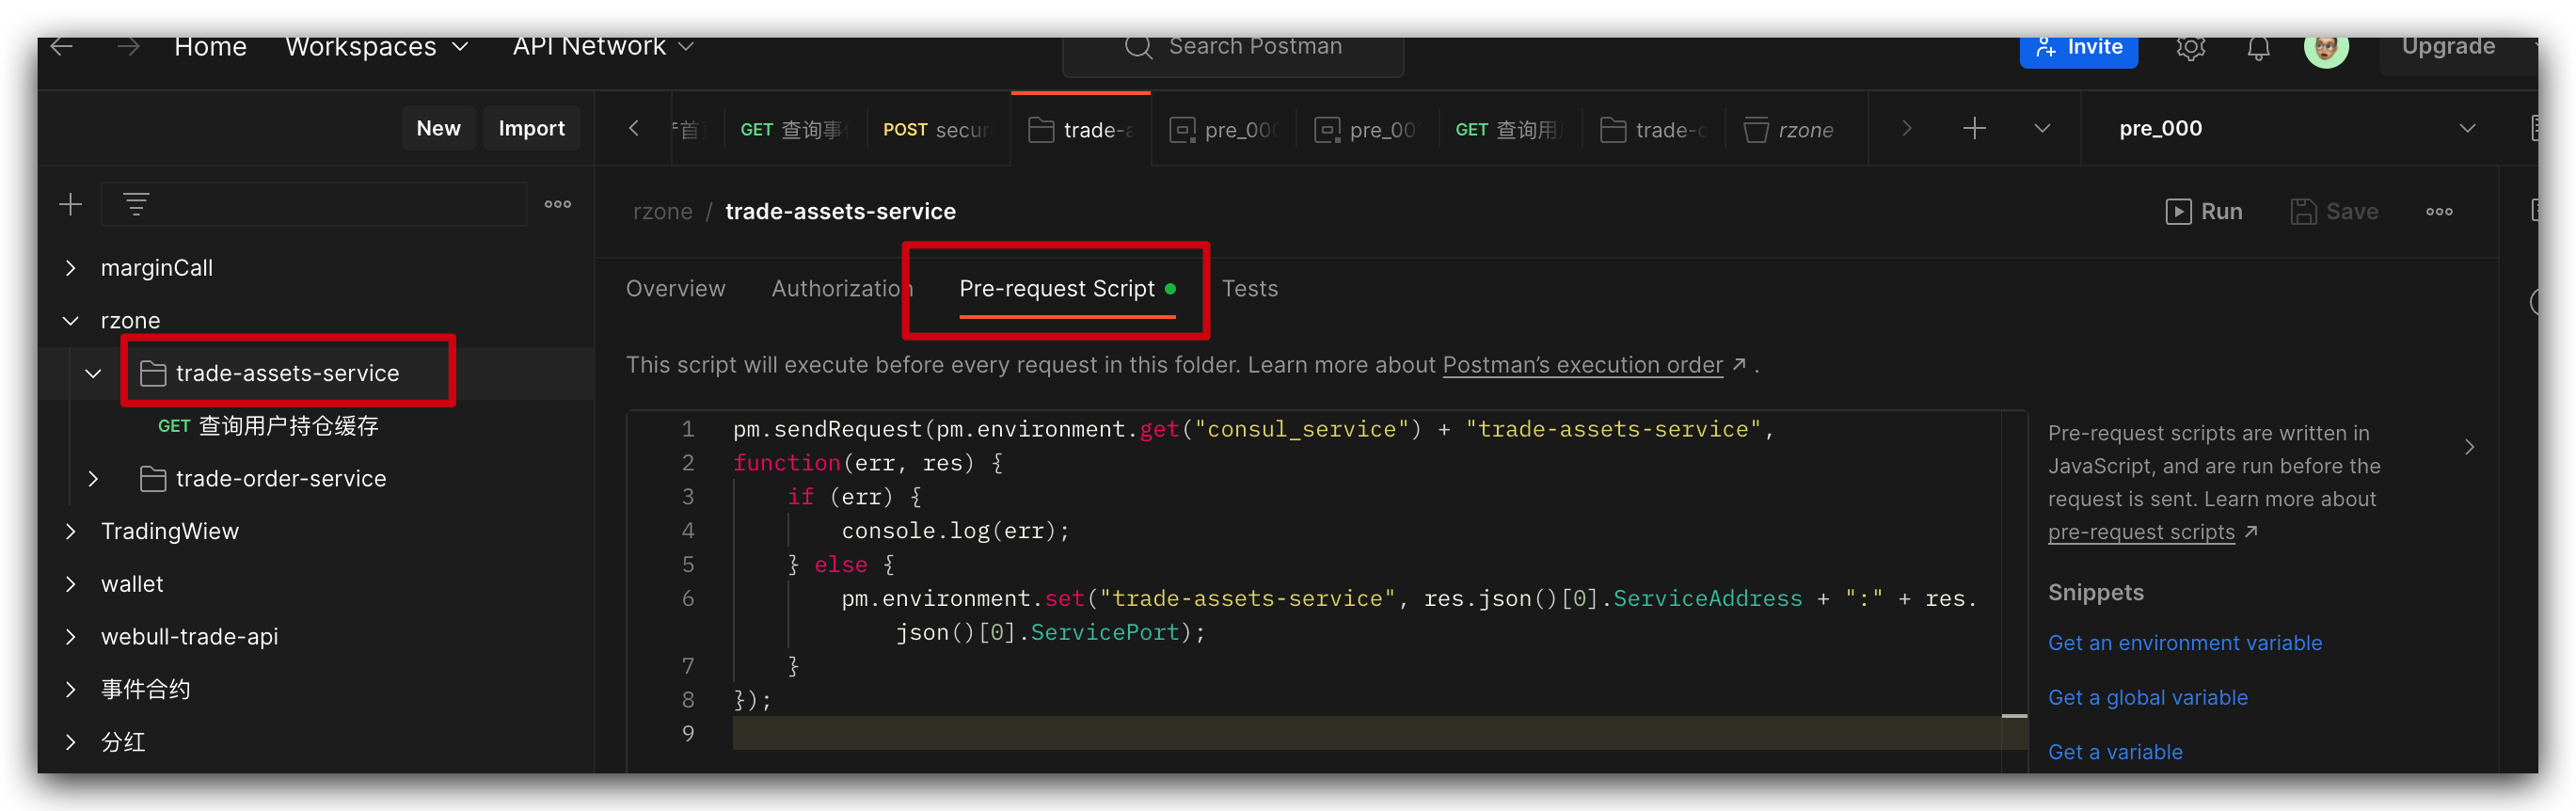Expand the wallet collection
This screenshot has height=811, width=2576.
(70, 584)
